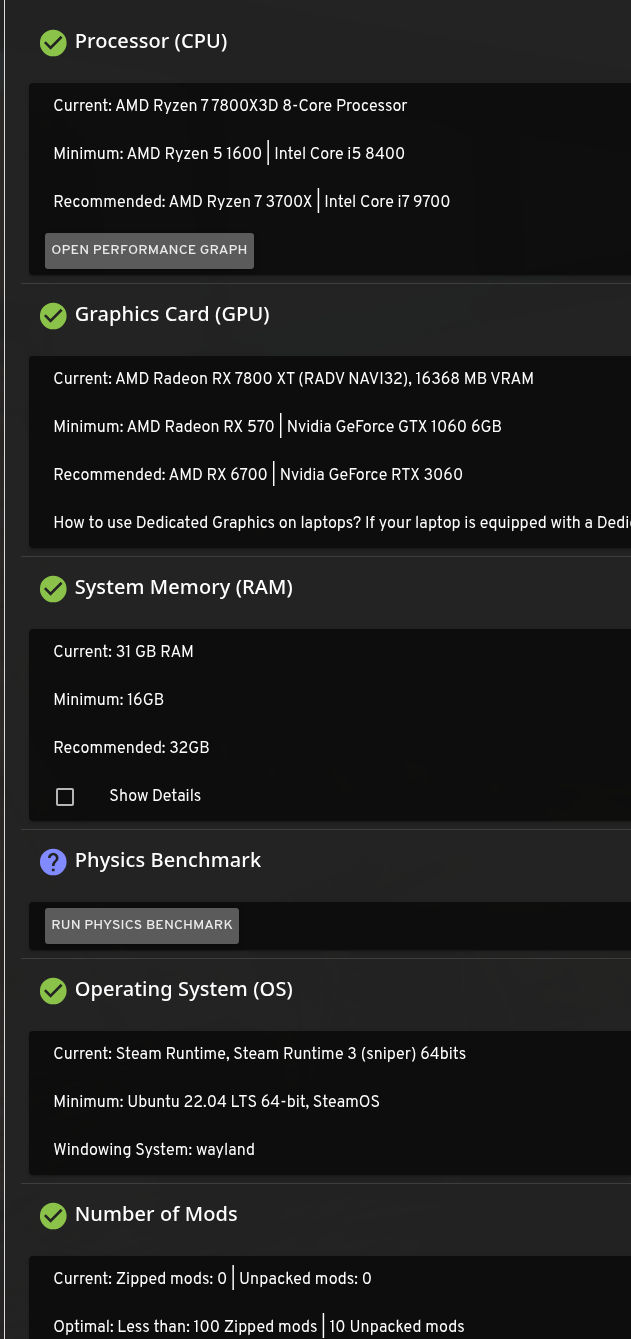Click the Operating System (OS) section title
The height and width of the screenshot is (1339, 631).
(x=183, y=990)
